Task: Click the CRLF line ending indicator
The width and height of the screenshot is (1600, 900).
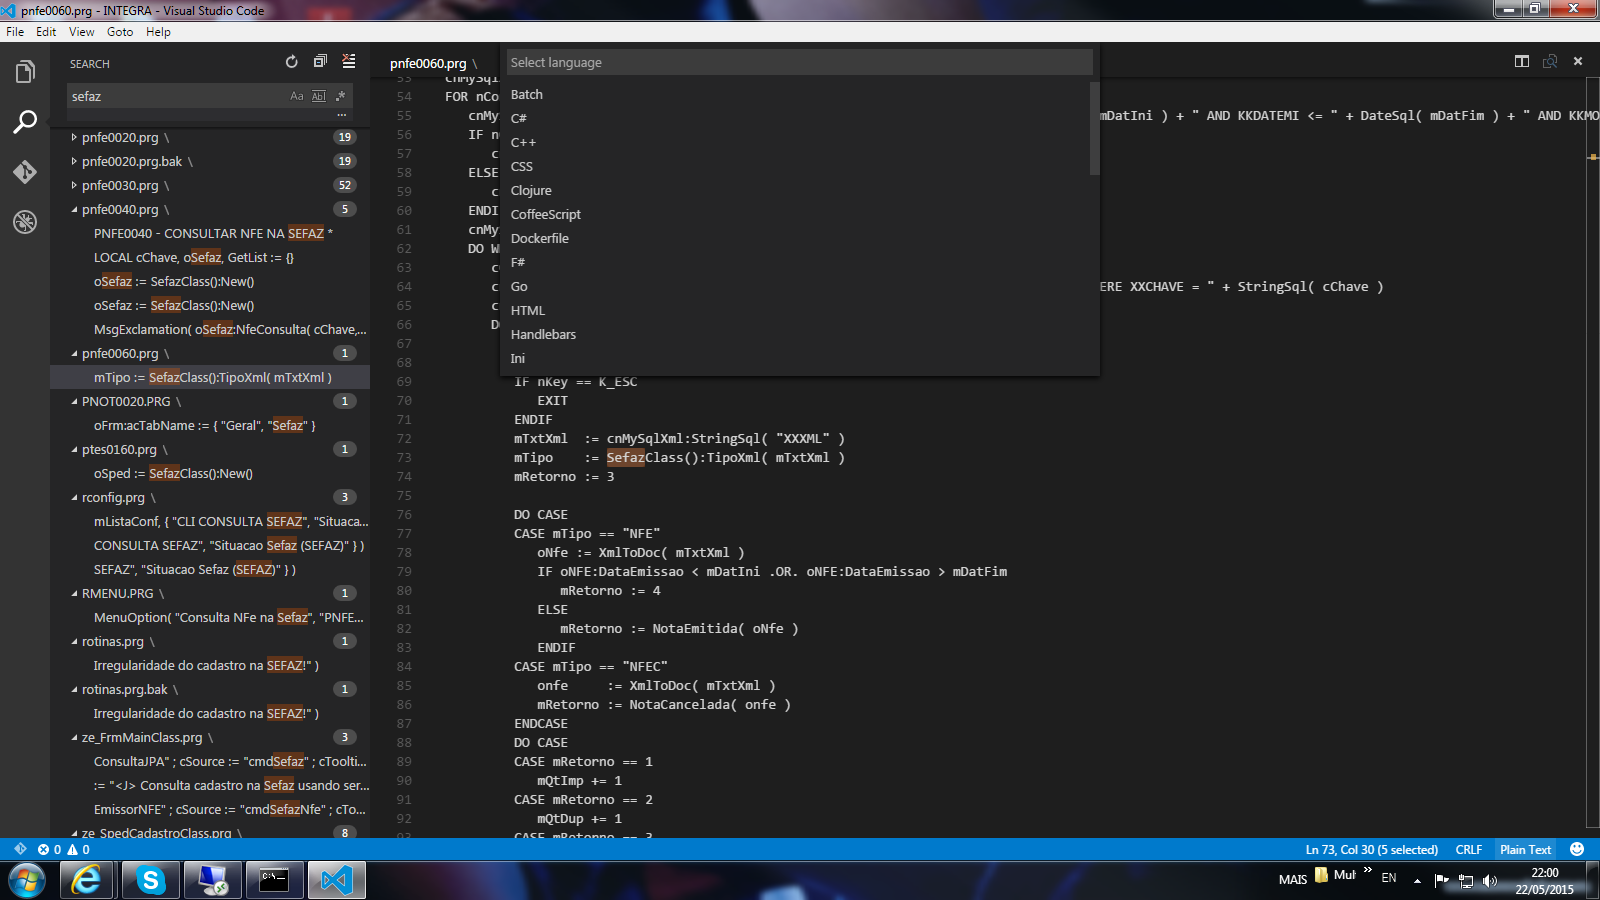Action: point(1468,849)
